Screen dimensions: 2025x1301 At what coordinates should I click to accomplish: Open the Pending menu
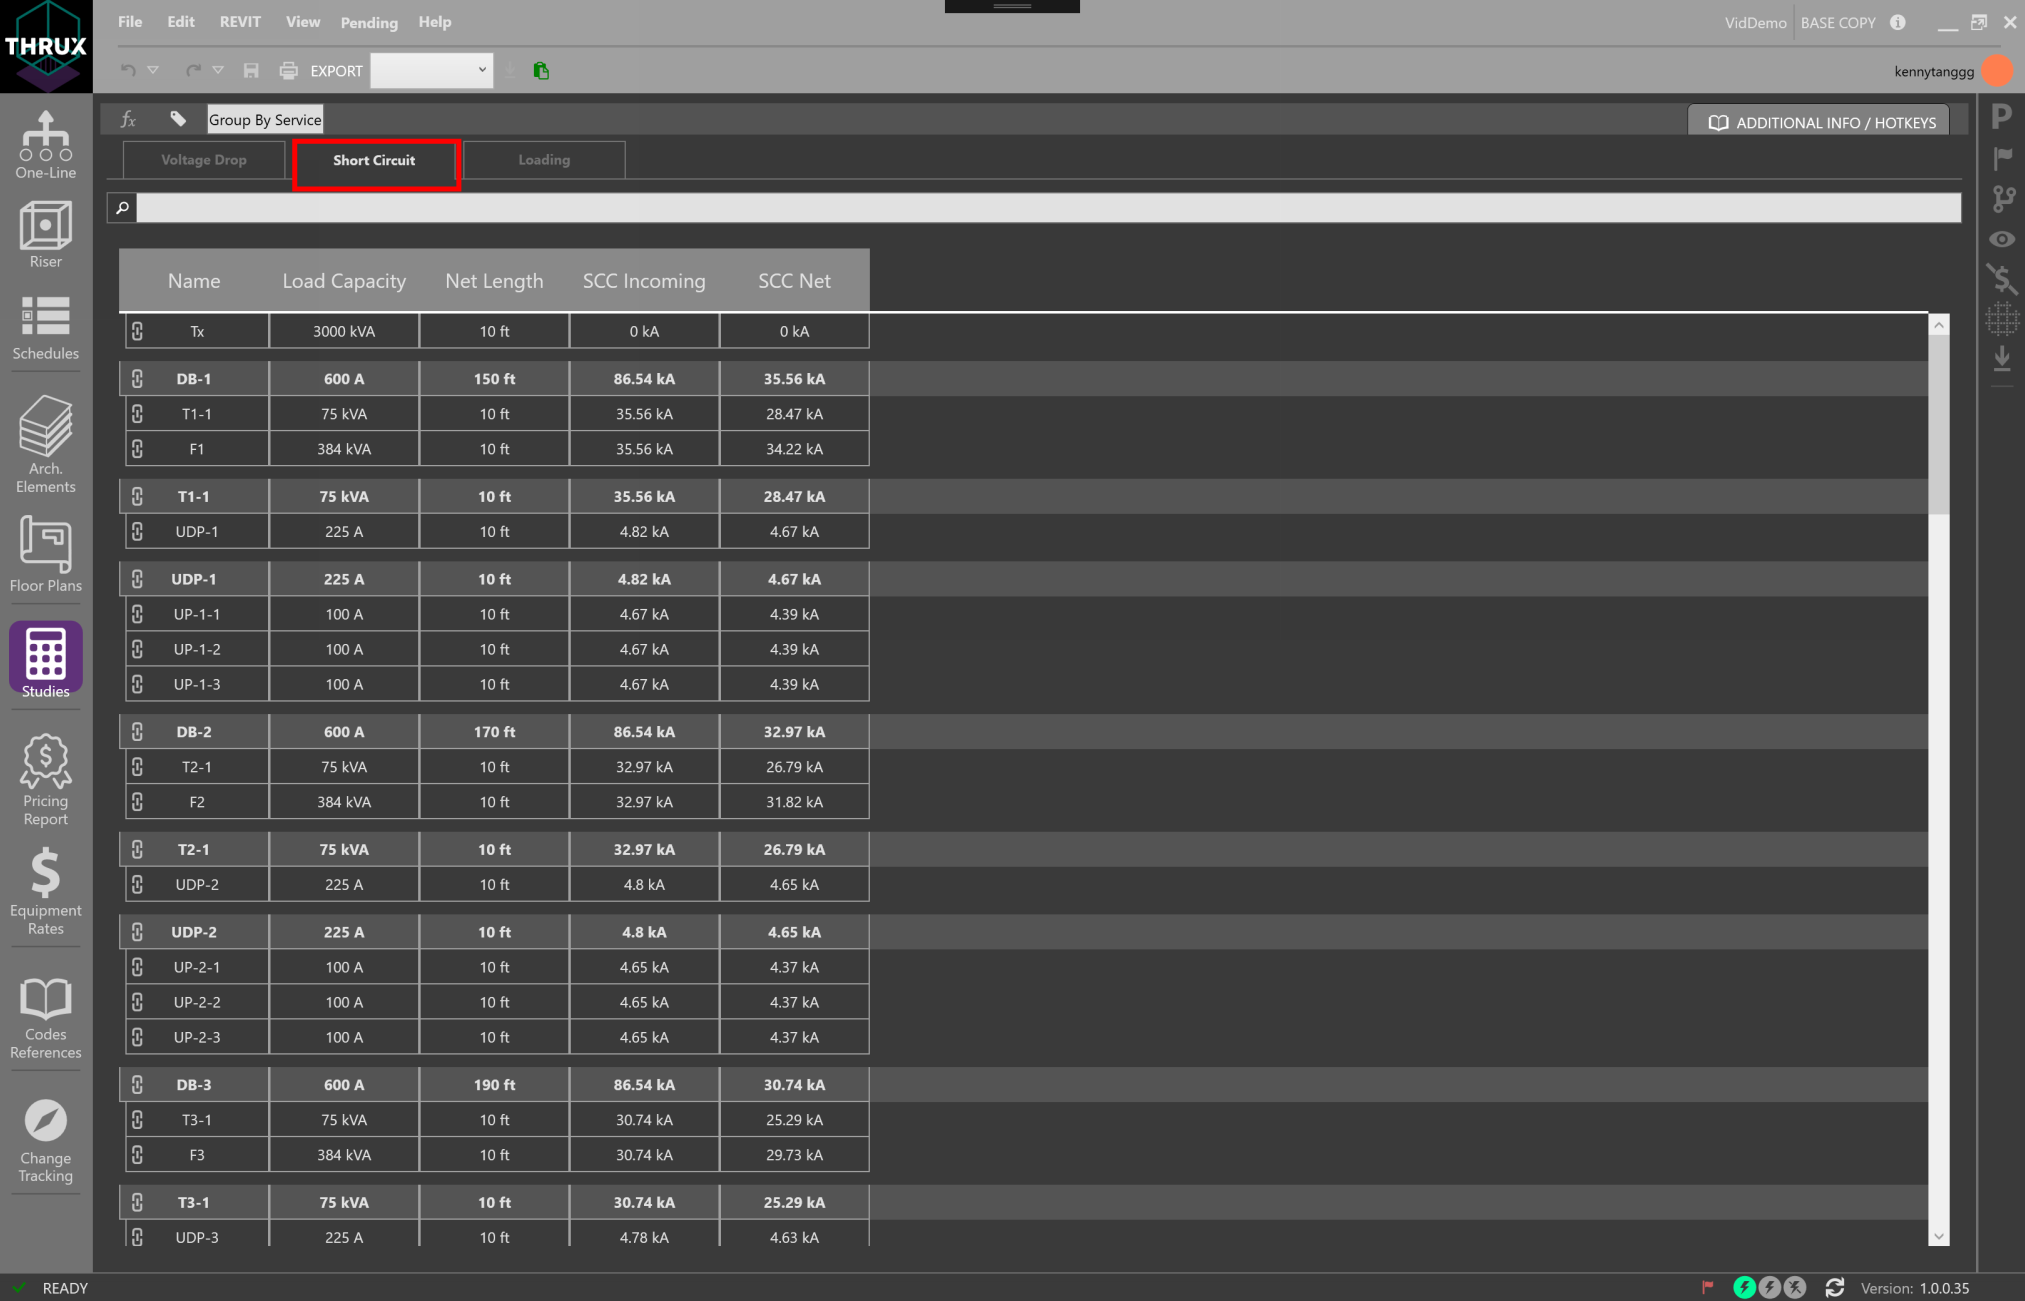tap(368, 22)
